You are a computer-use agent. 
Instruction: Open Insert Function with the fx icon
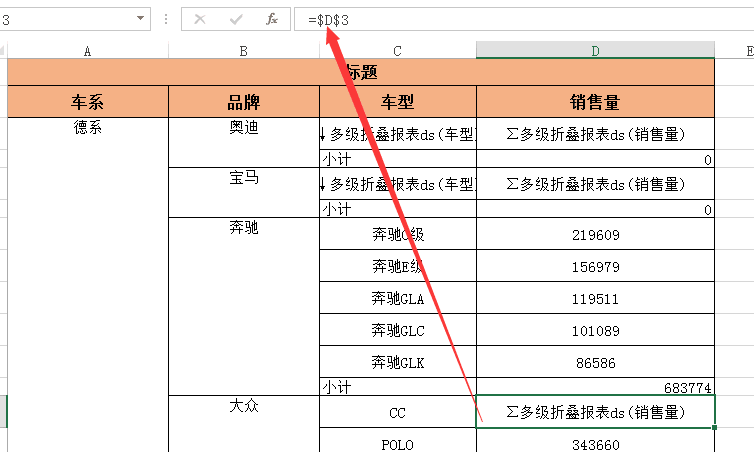pos(272,19)
